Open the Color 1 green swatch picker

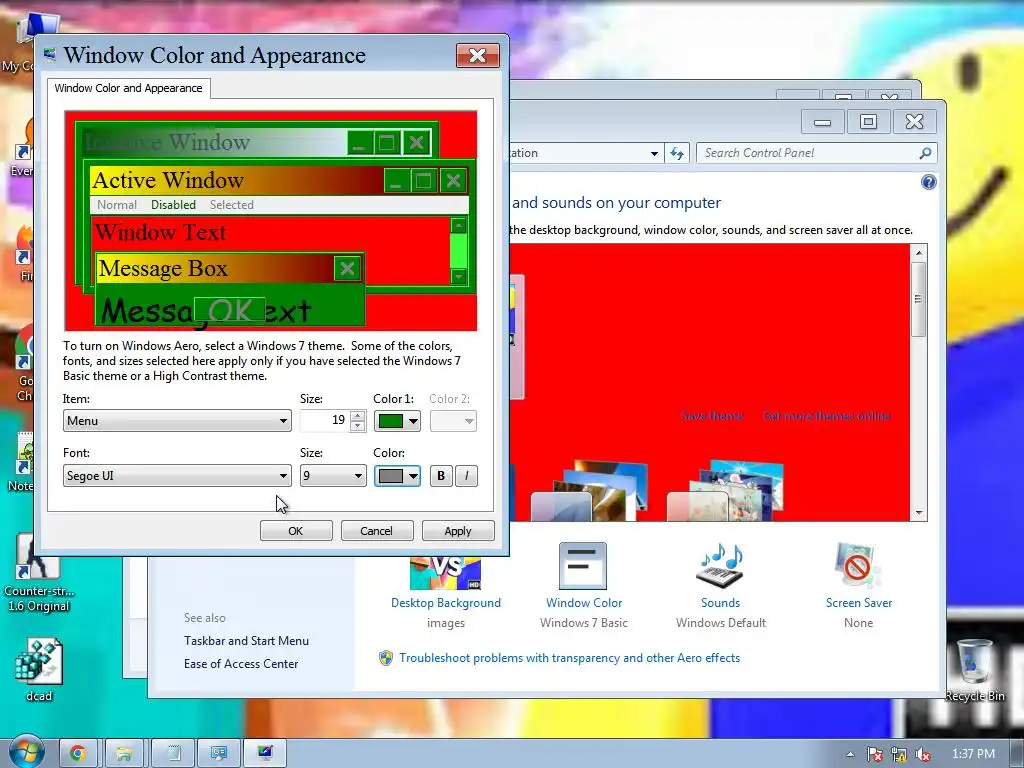pos(397,421)
